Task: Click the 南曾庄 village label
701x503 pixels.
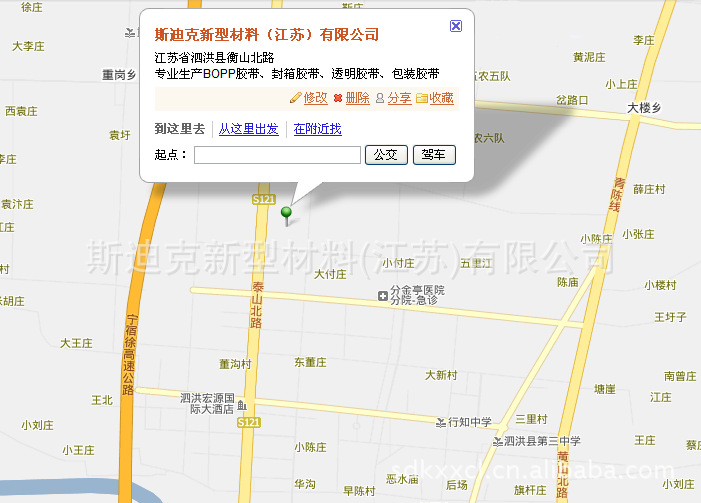Action: pos(680,376)
